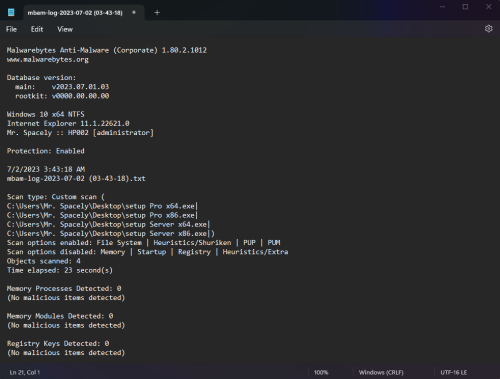Click 'No malicious items detected' under Memory Processes

coord(66,298)
